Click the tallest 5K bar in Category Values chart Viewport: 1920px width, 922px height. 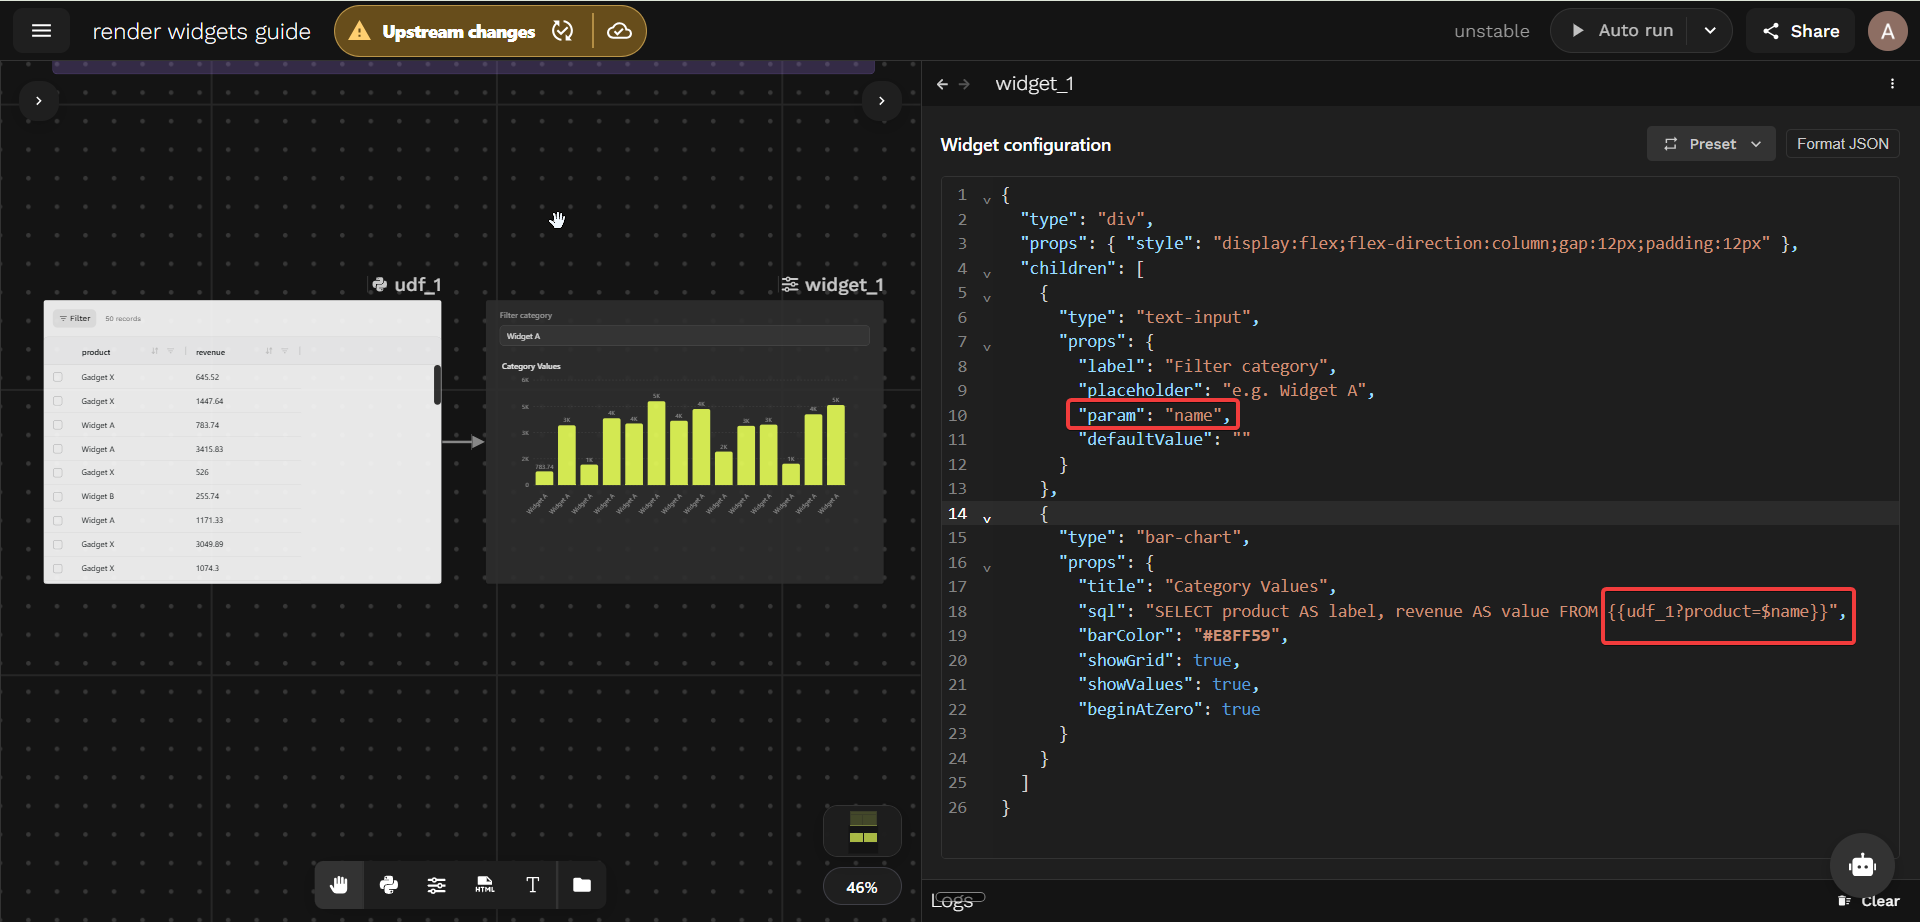coord(657,443)
